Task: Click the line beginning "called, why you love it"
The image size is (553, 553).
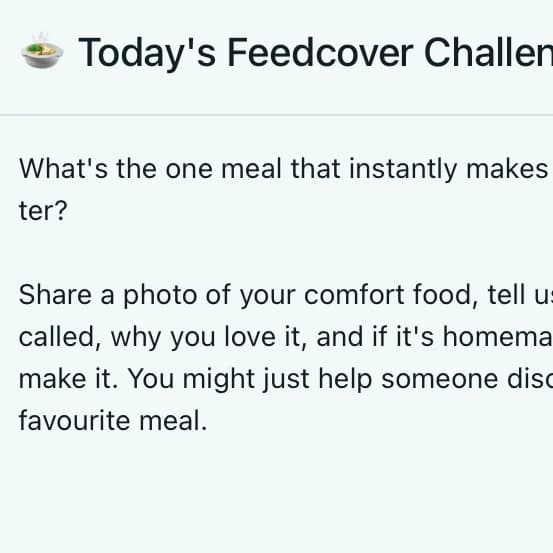Action: 286,337
